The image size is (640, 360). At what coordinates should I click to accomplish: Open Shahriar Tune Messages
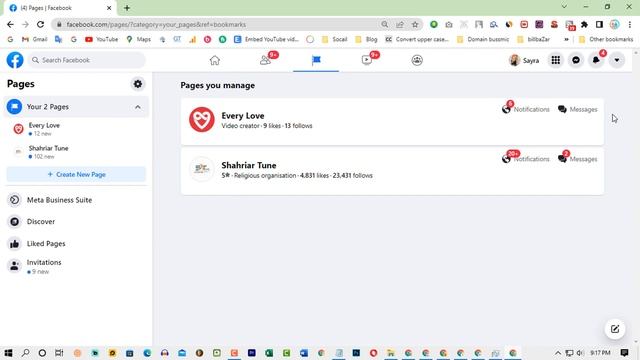coord(578,159)
